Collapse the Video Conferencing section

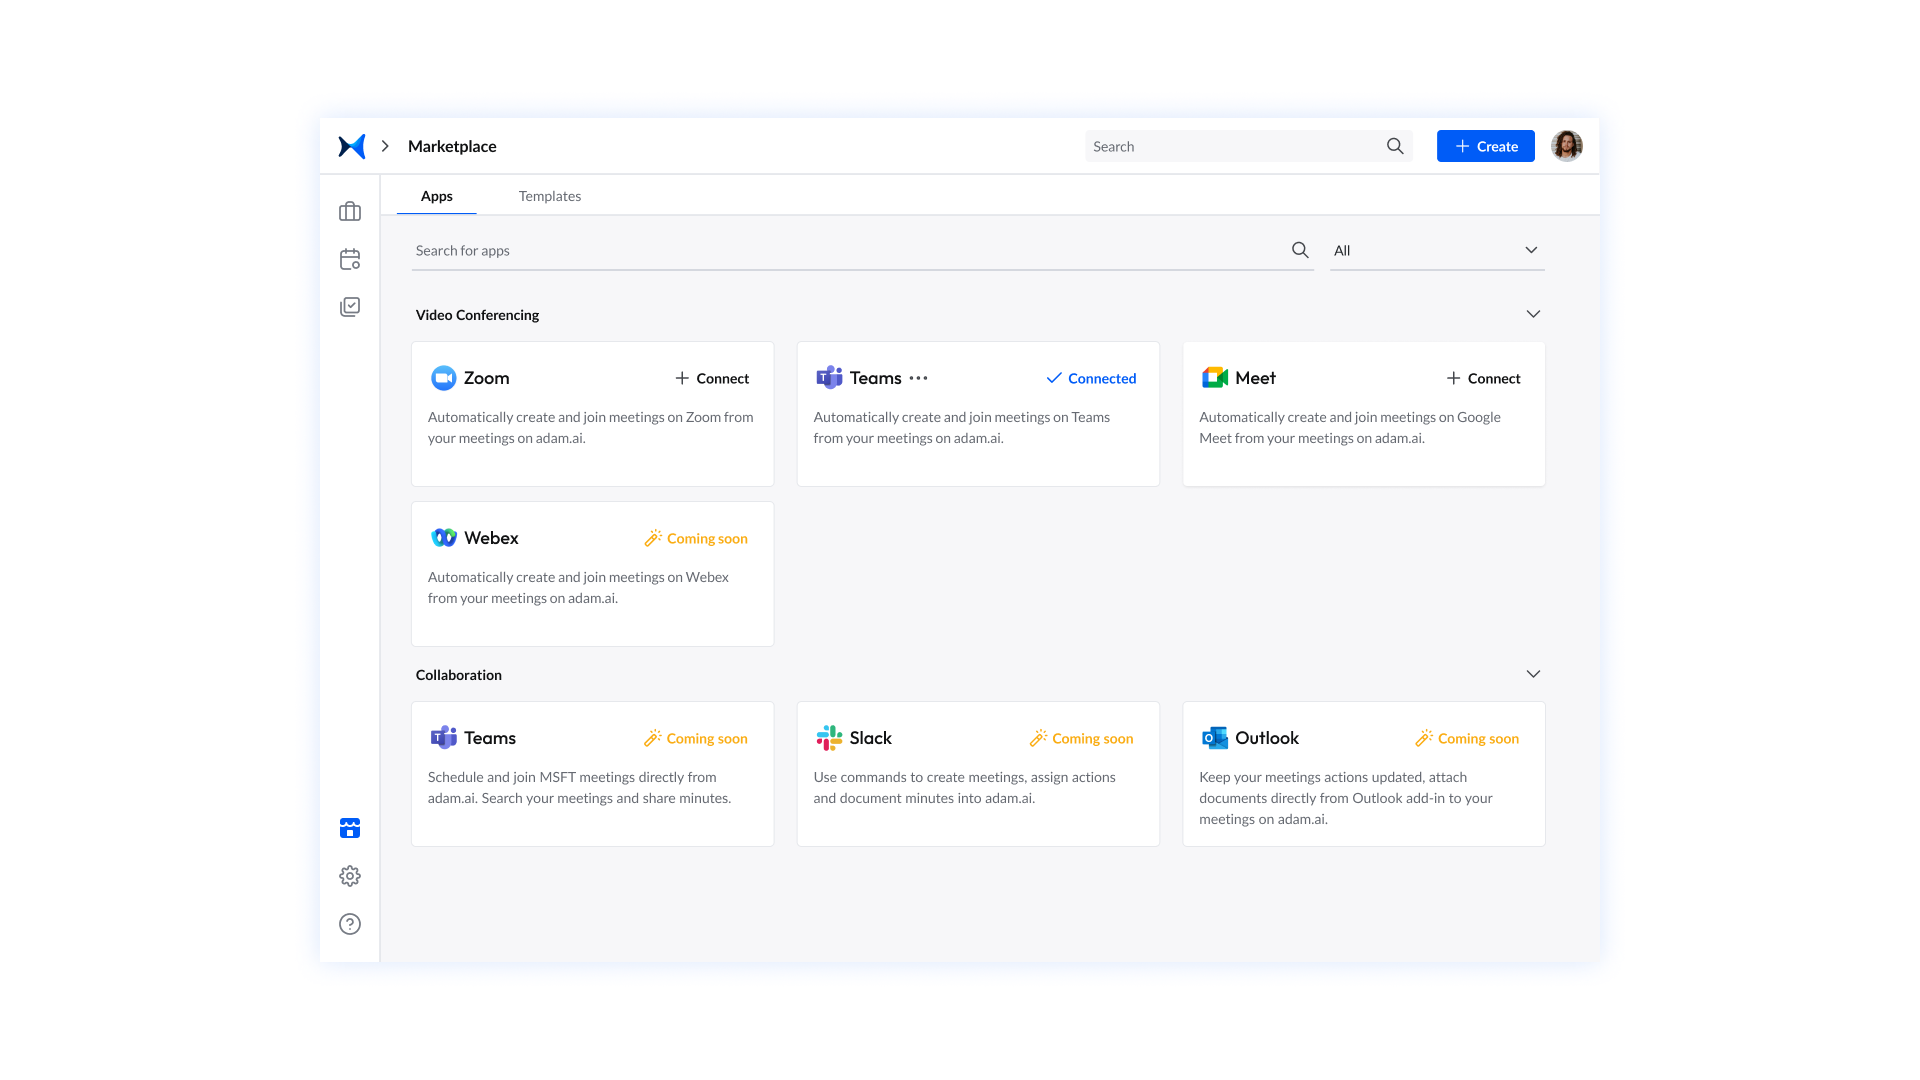(x=1533, y=313)
